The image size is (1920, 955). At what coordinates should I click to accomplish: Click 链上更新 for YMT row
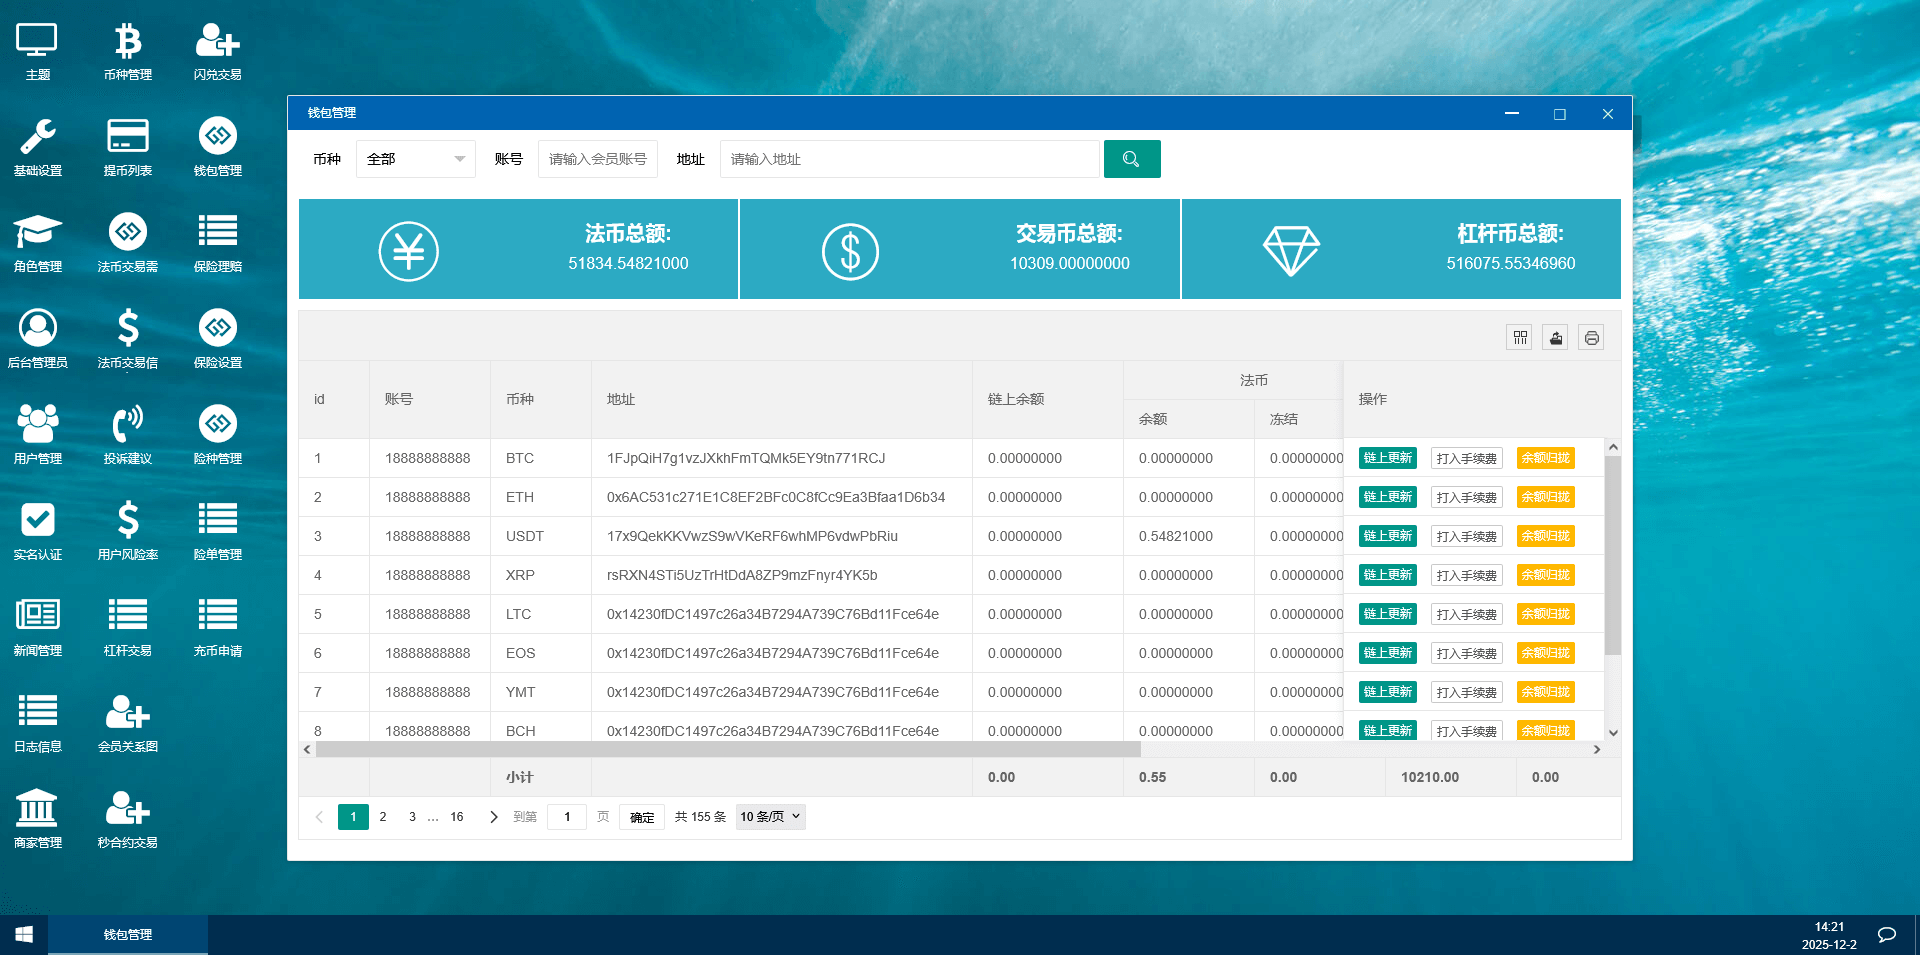(1387, 692)
